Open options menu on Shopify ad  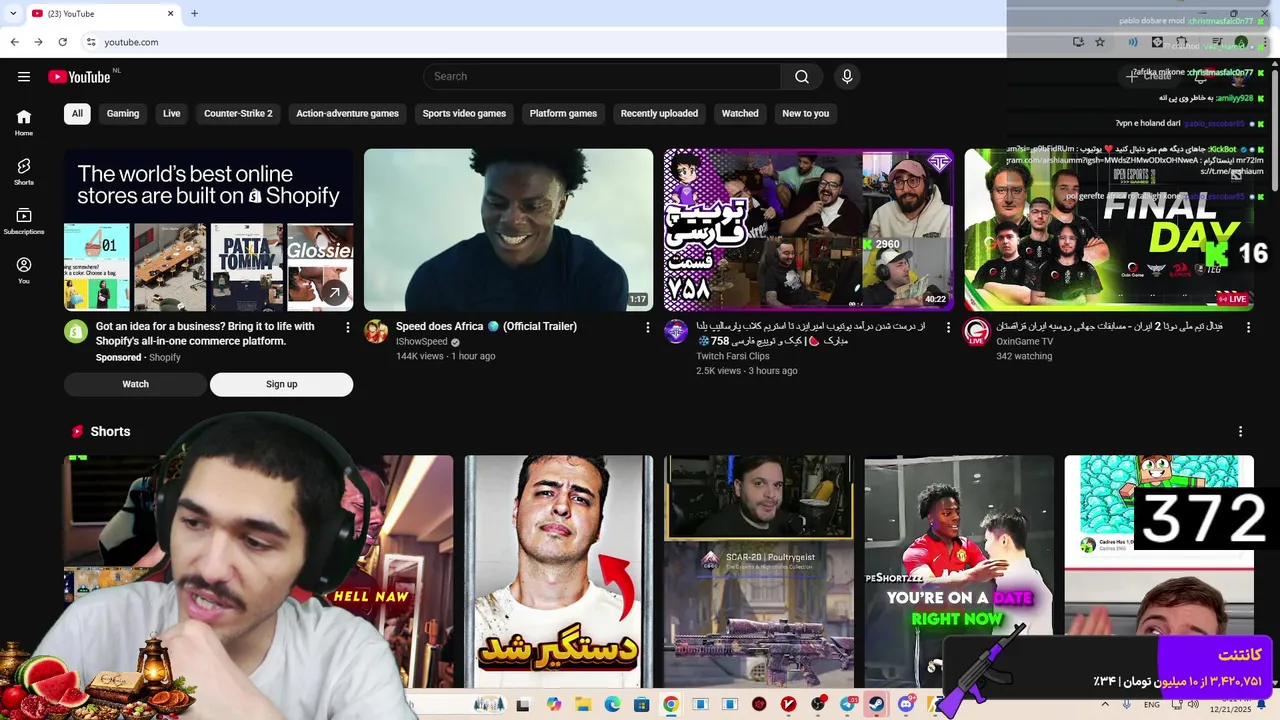point(348,327)
